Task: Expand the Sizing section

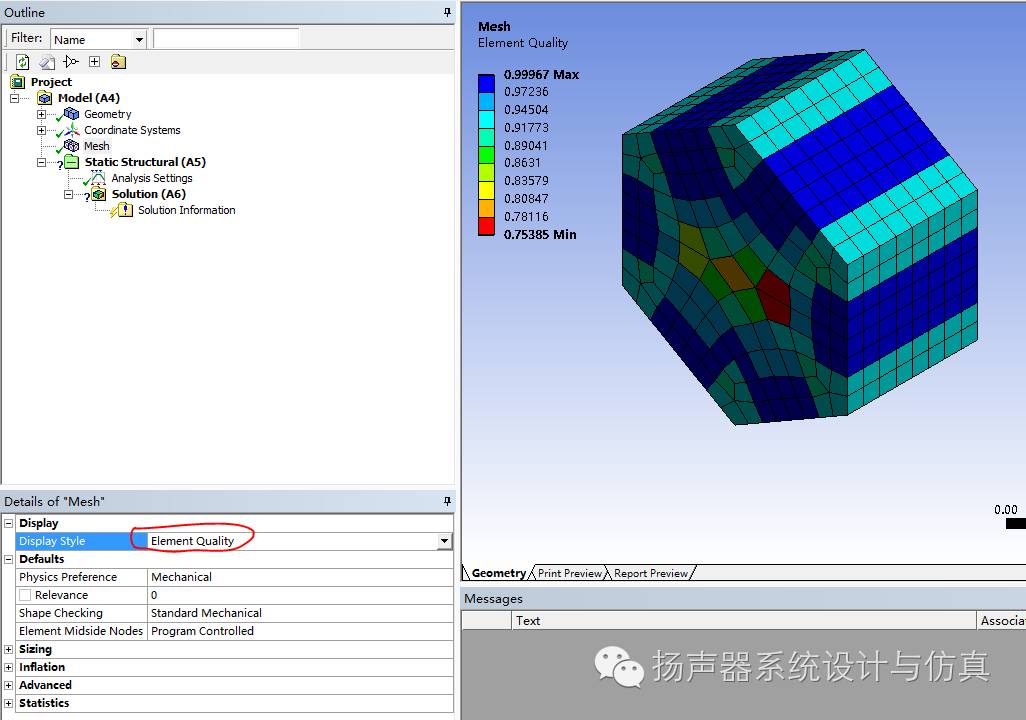Action: (9, 649)
